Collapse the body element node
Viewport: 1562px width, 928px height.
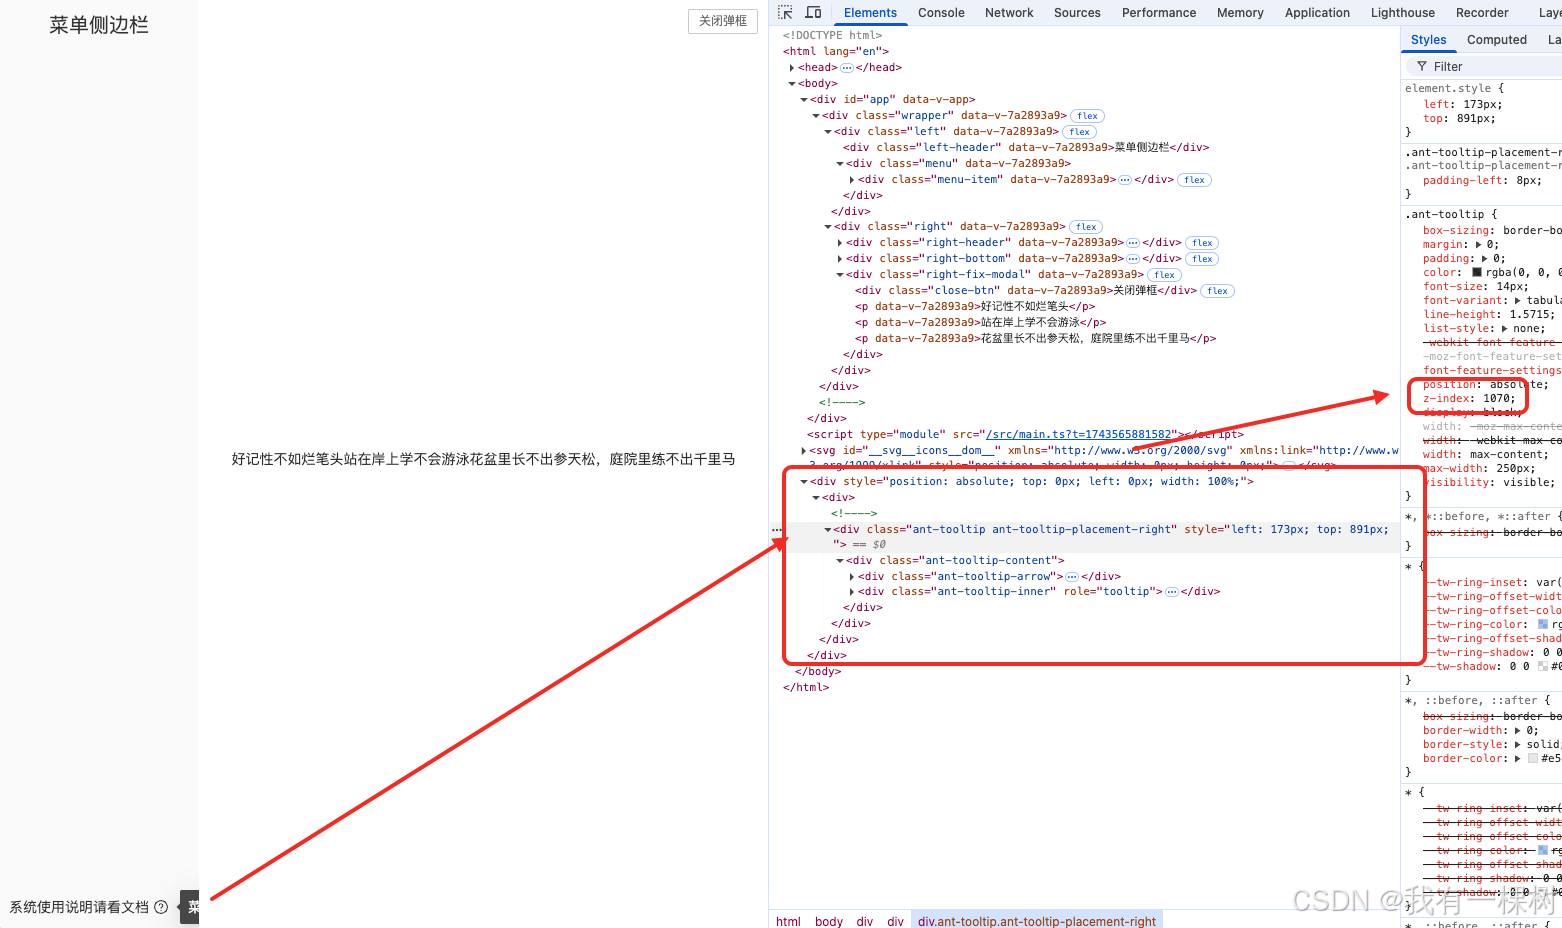click(792, 84)
